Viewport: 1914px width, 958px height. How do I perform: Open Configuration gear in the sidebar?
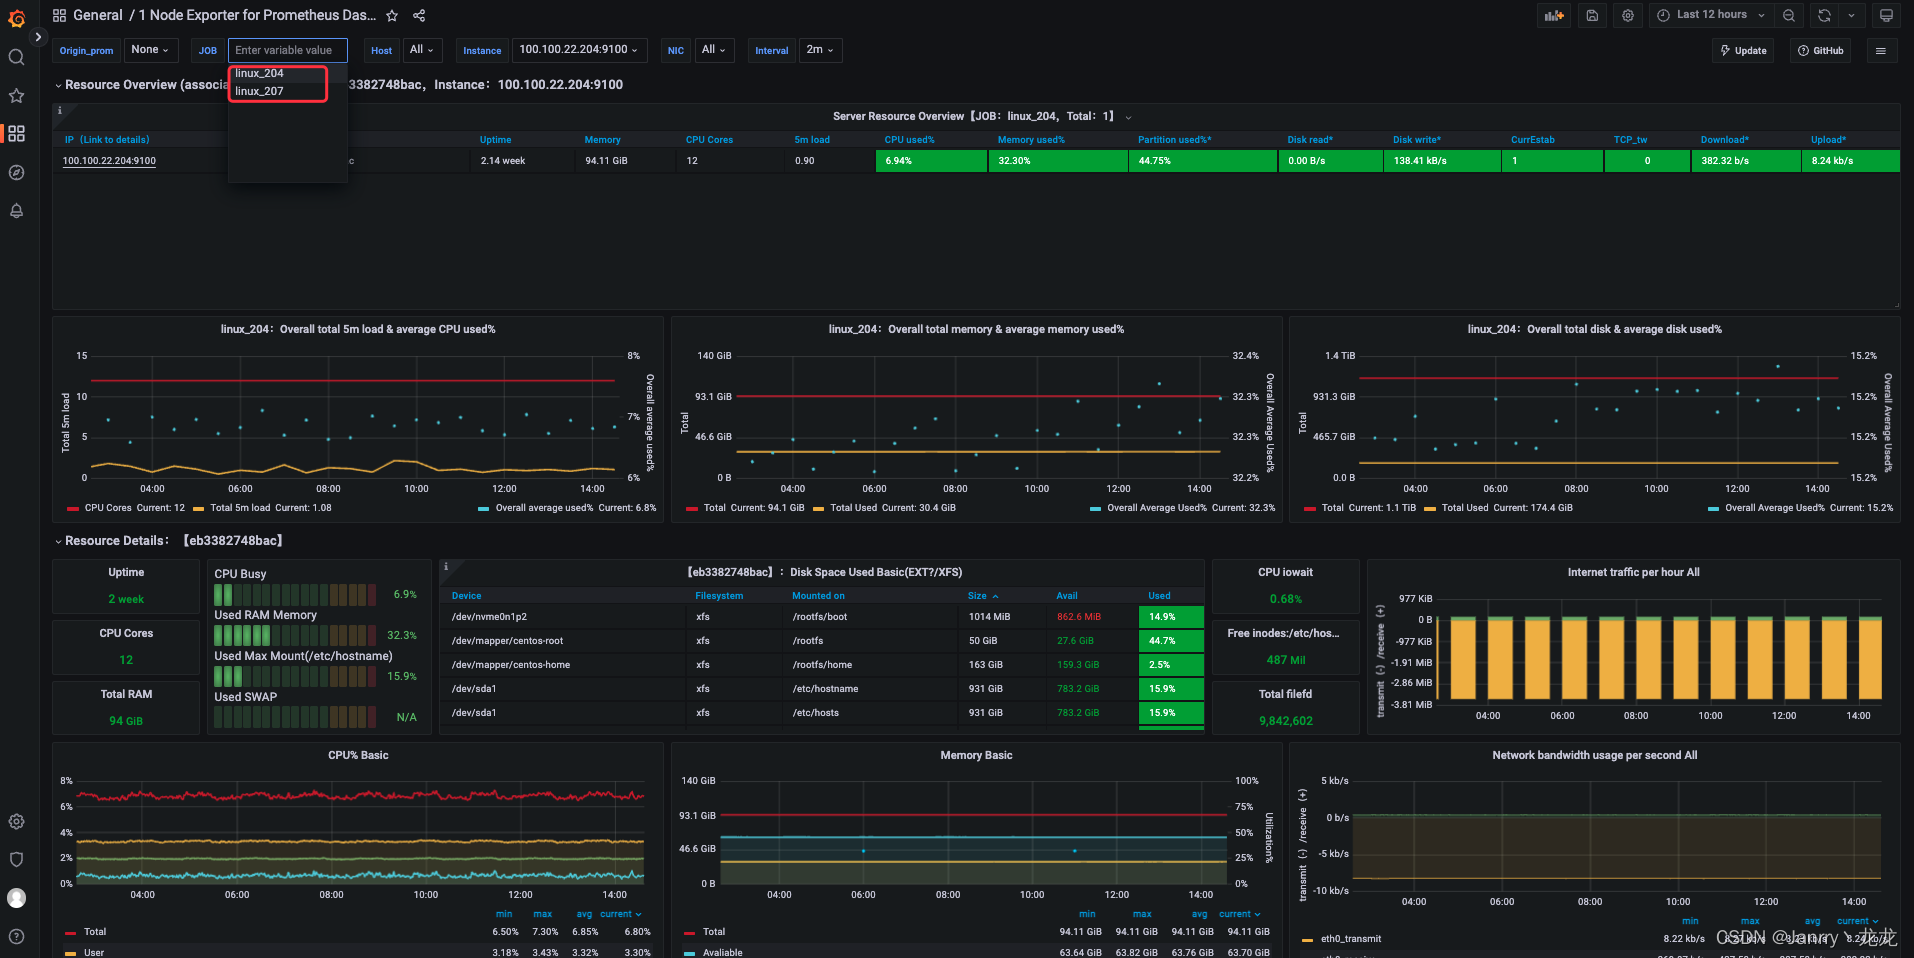pos(16,821)
